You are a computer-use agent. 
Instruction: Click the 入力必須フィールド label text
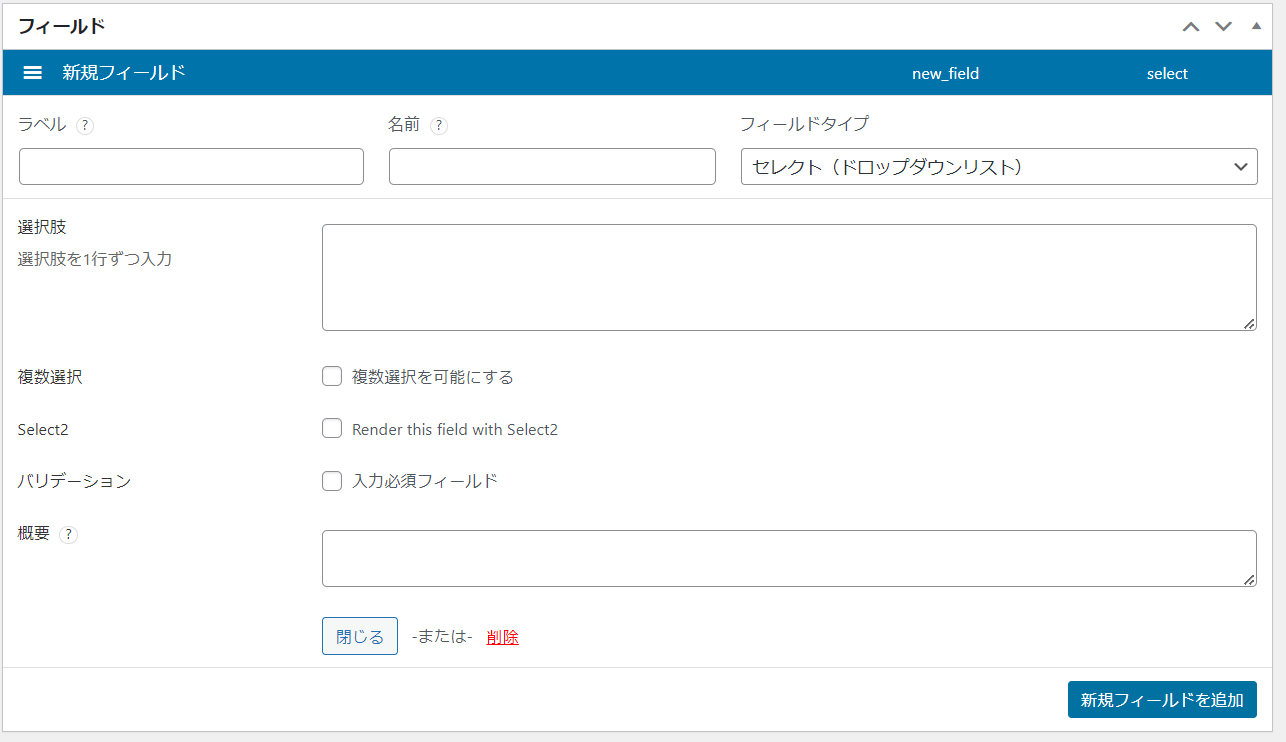424,481
